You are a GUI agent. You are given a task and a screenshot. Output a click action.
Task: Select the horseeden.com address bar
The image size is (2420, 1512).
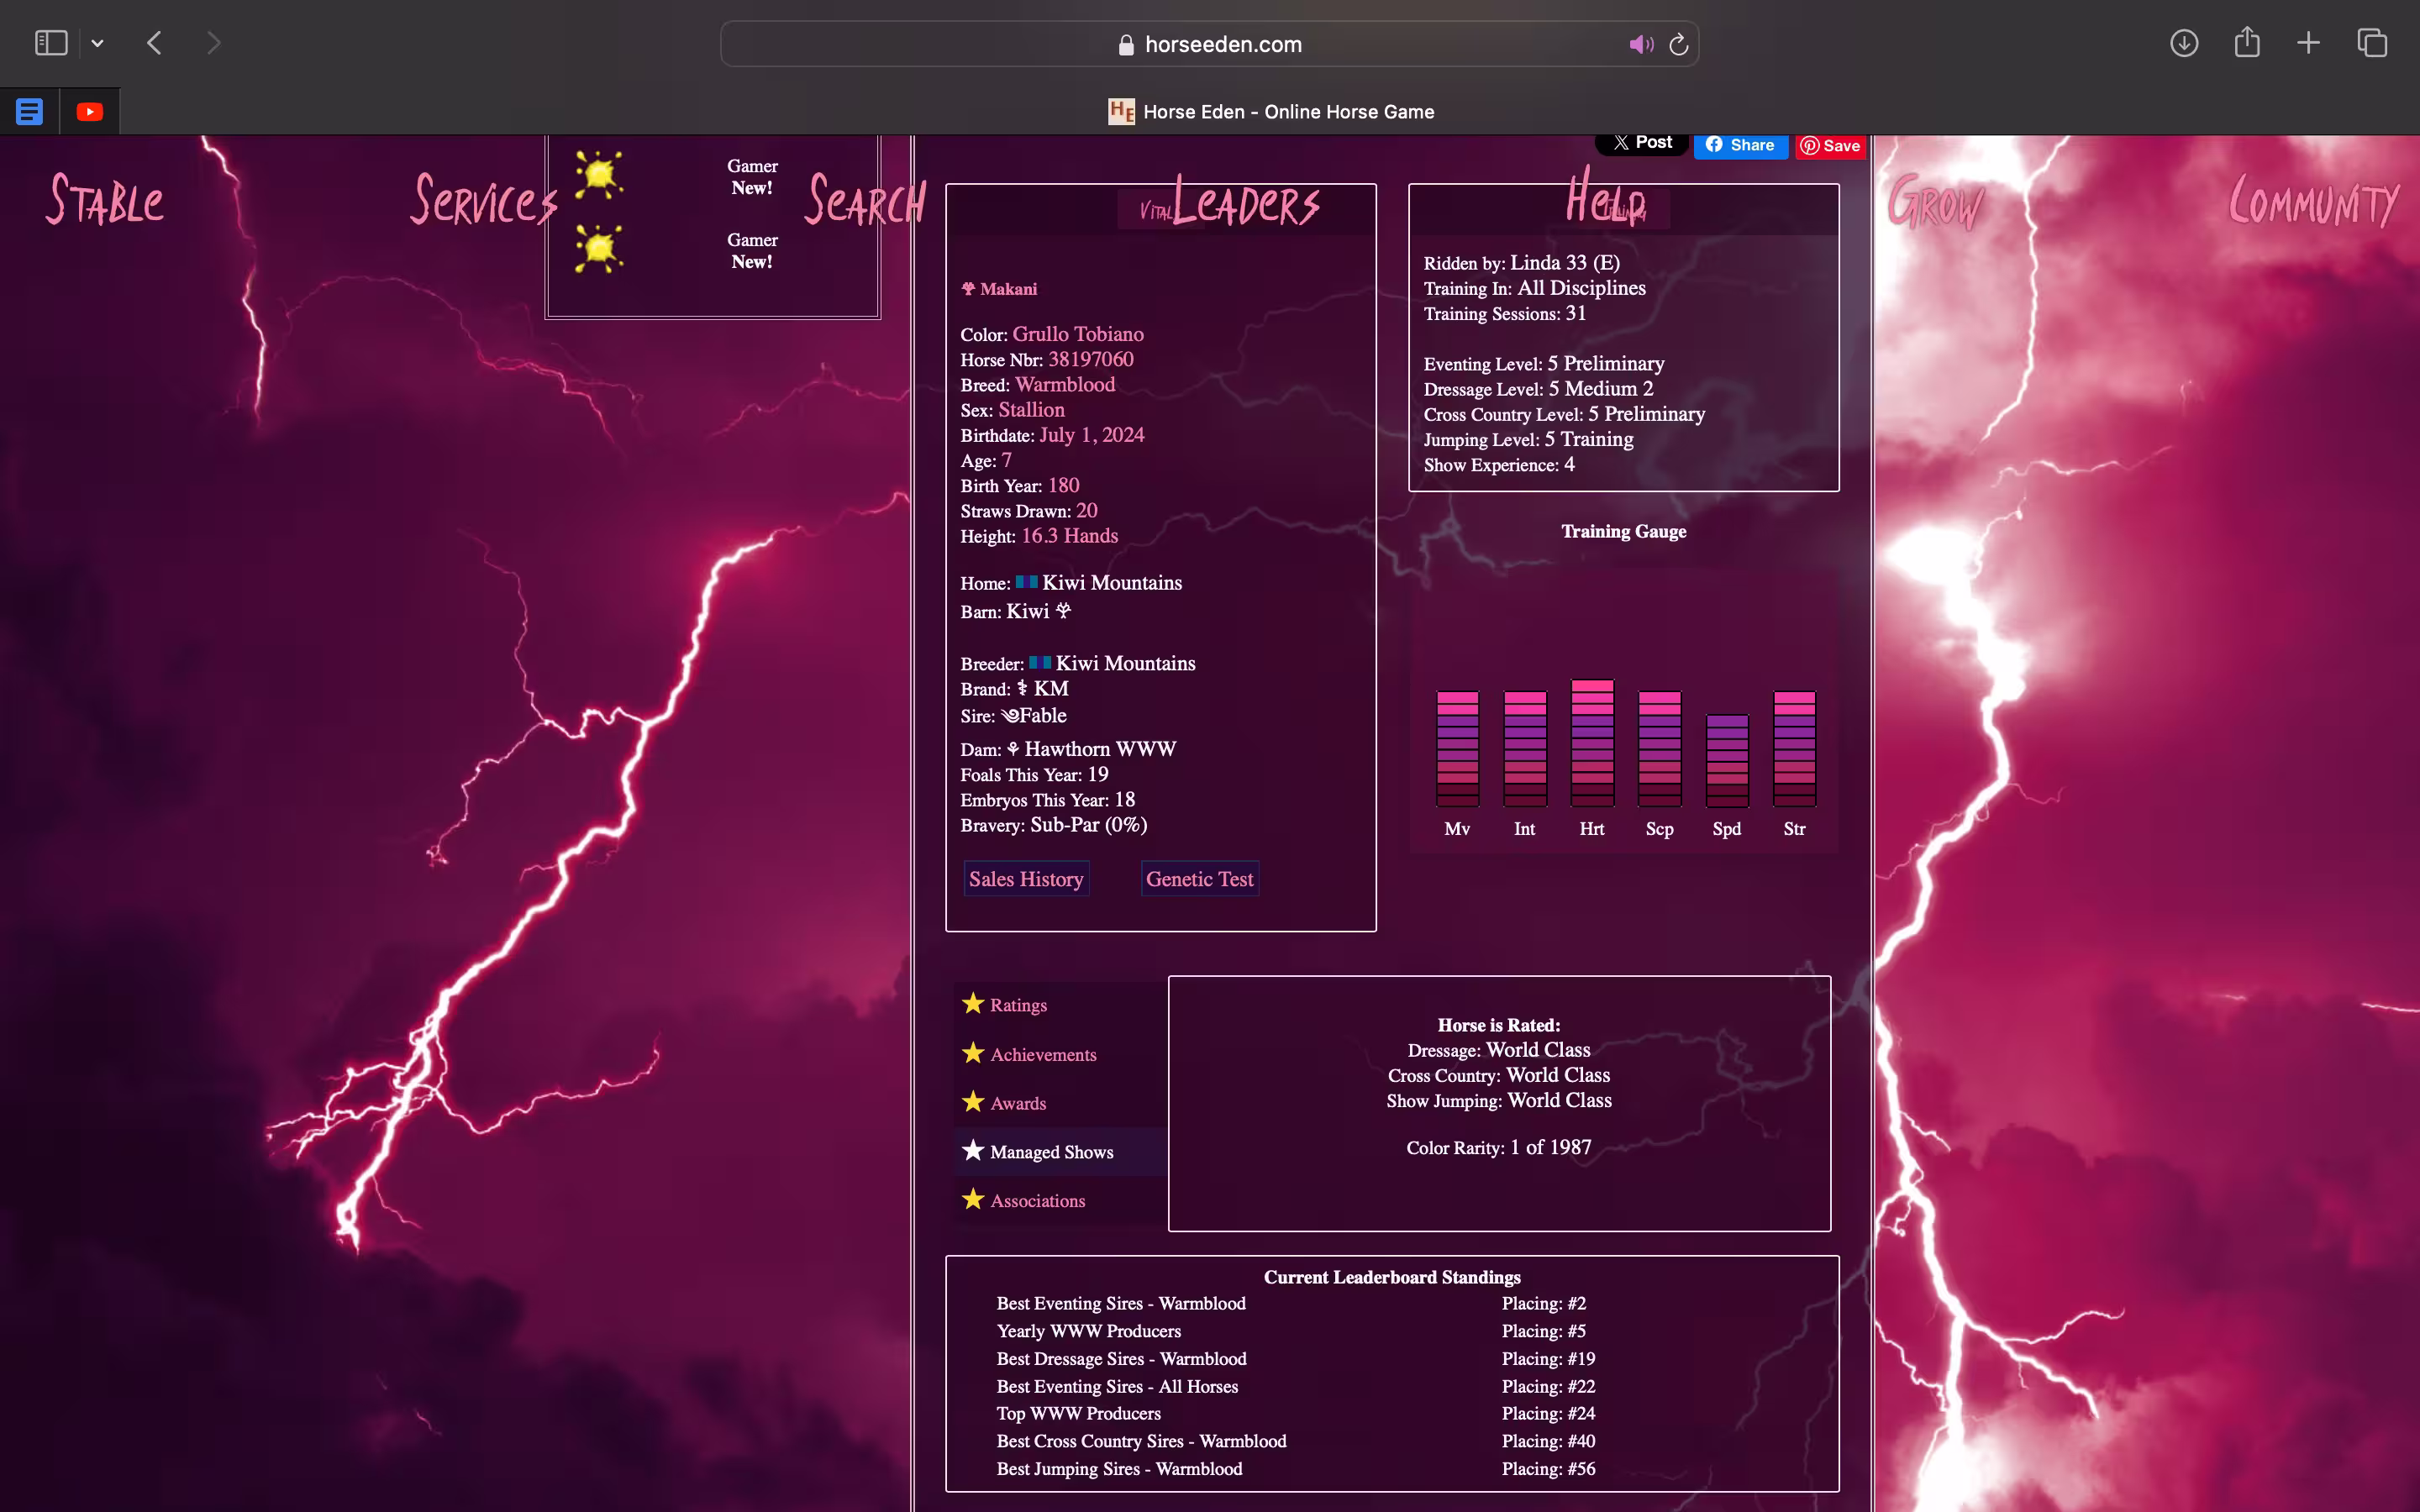click(x=1209, y=44)
